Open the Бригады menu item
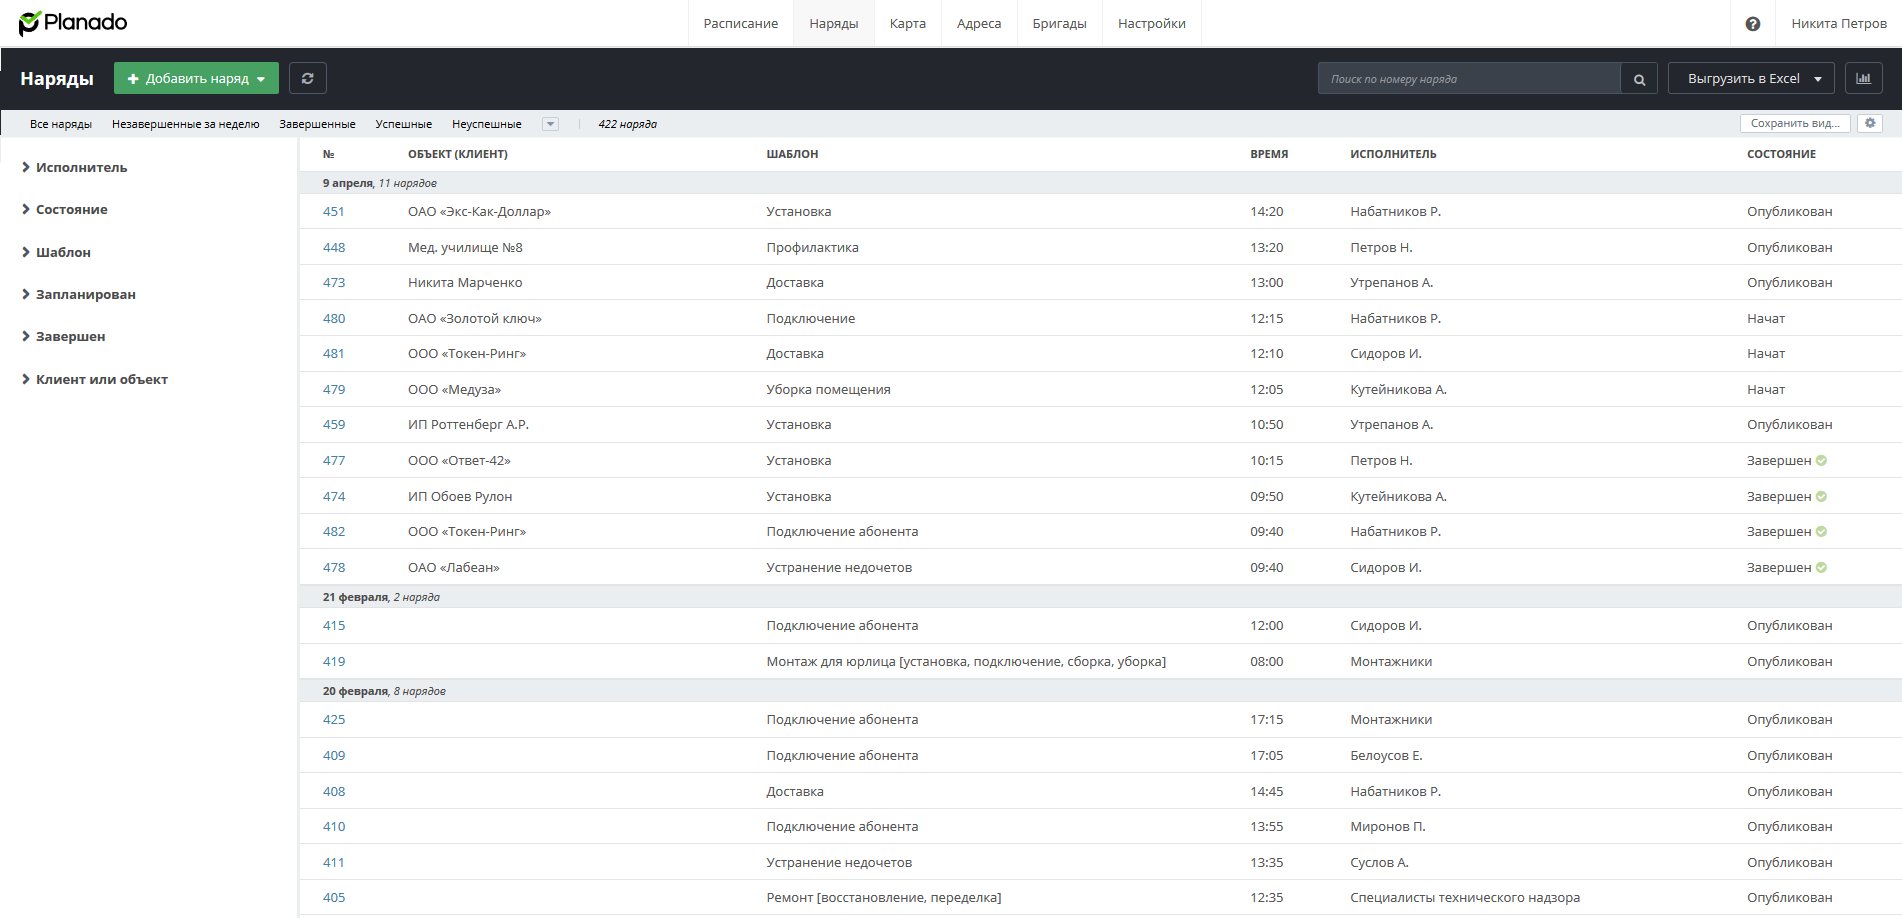The width and height of the screenshot is (1902, 918). 1059,24
